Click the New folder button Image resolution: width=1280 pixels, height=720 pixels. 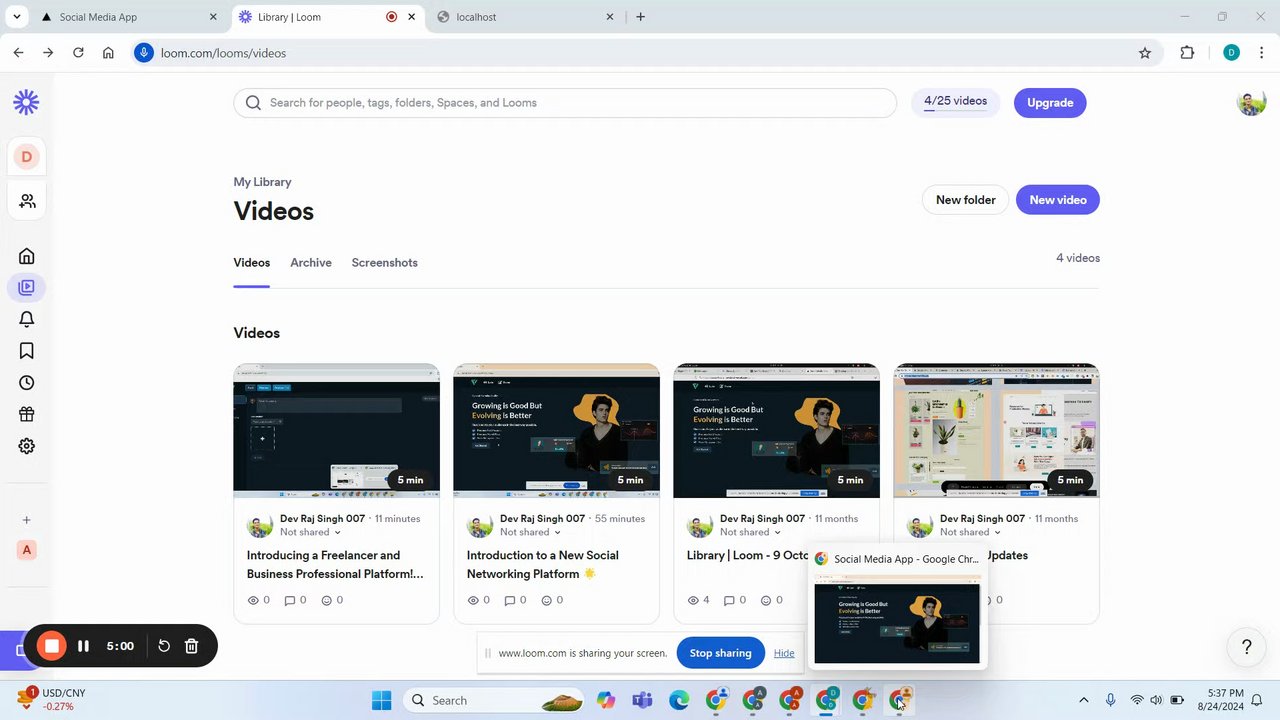click(x=966, y=200)
